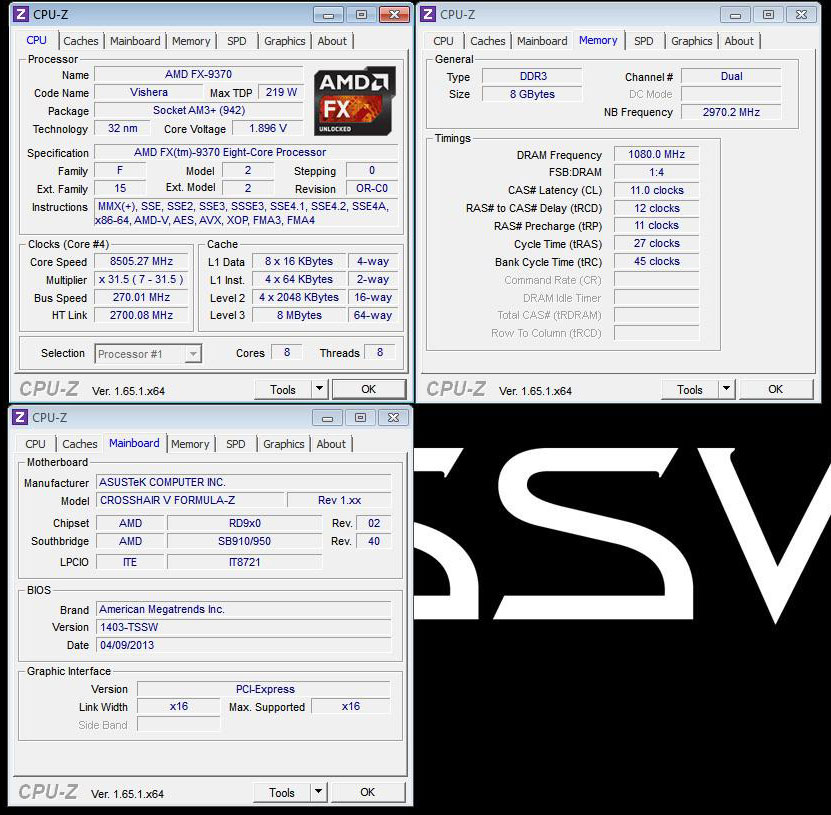
Task: Click the CPU-Z logo icon in Memory window title bar
Action: point(428,14)
